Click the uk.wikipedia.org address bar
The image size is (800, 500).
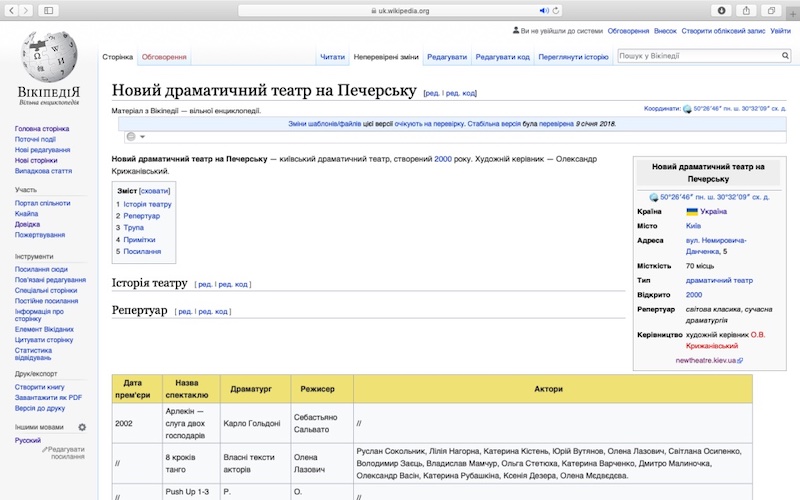tap(400, 11)
